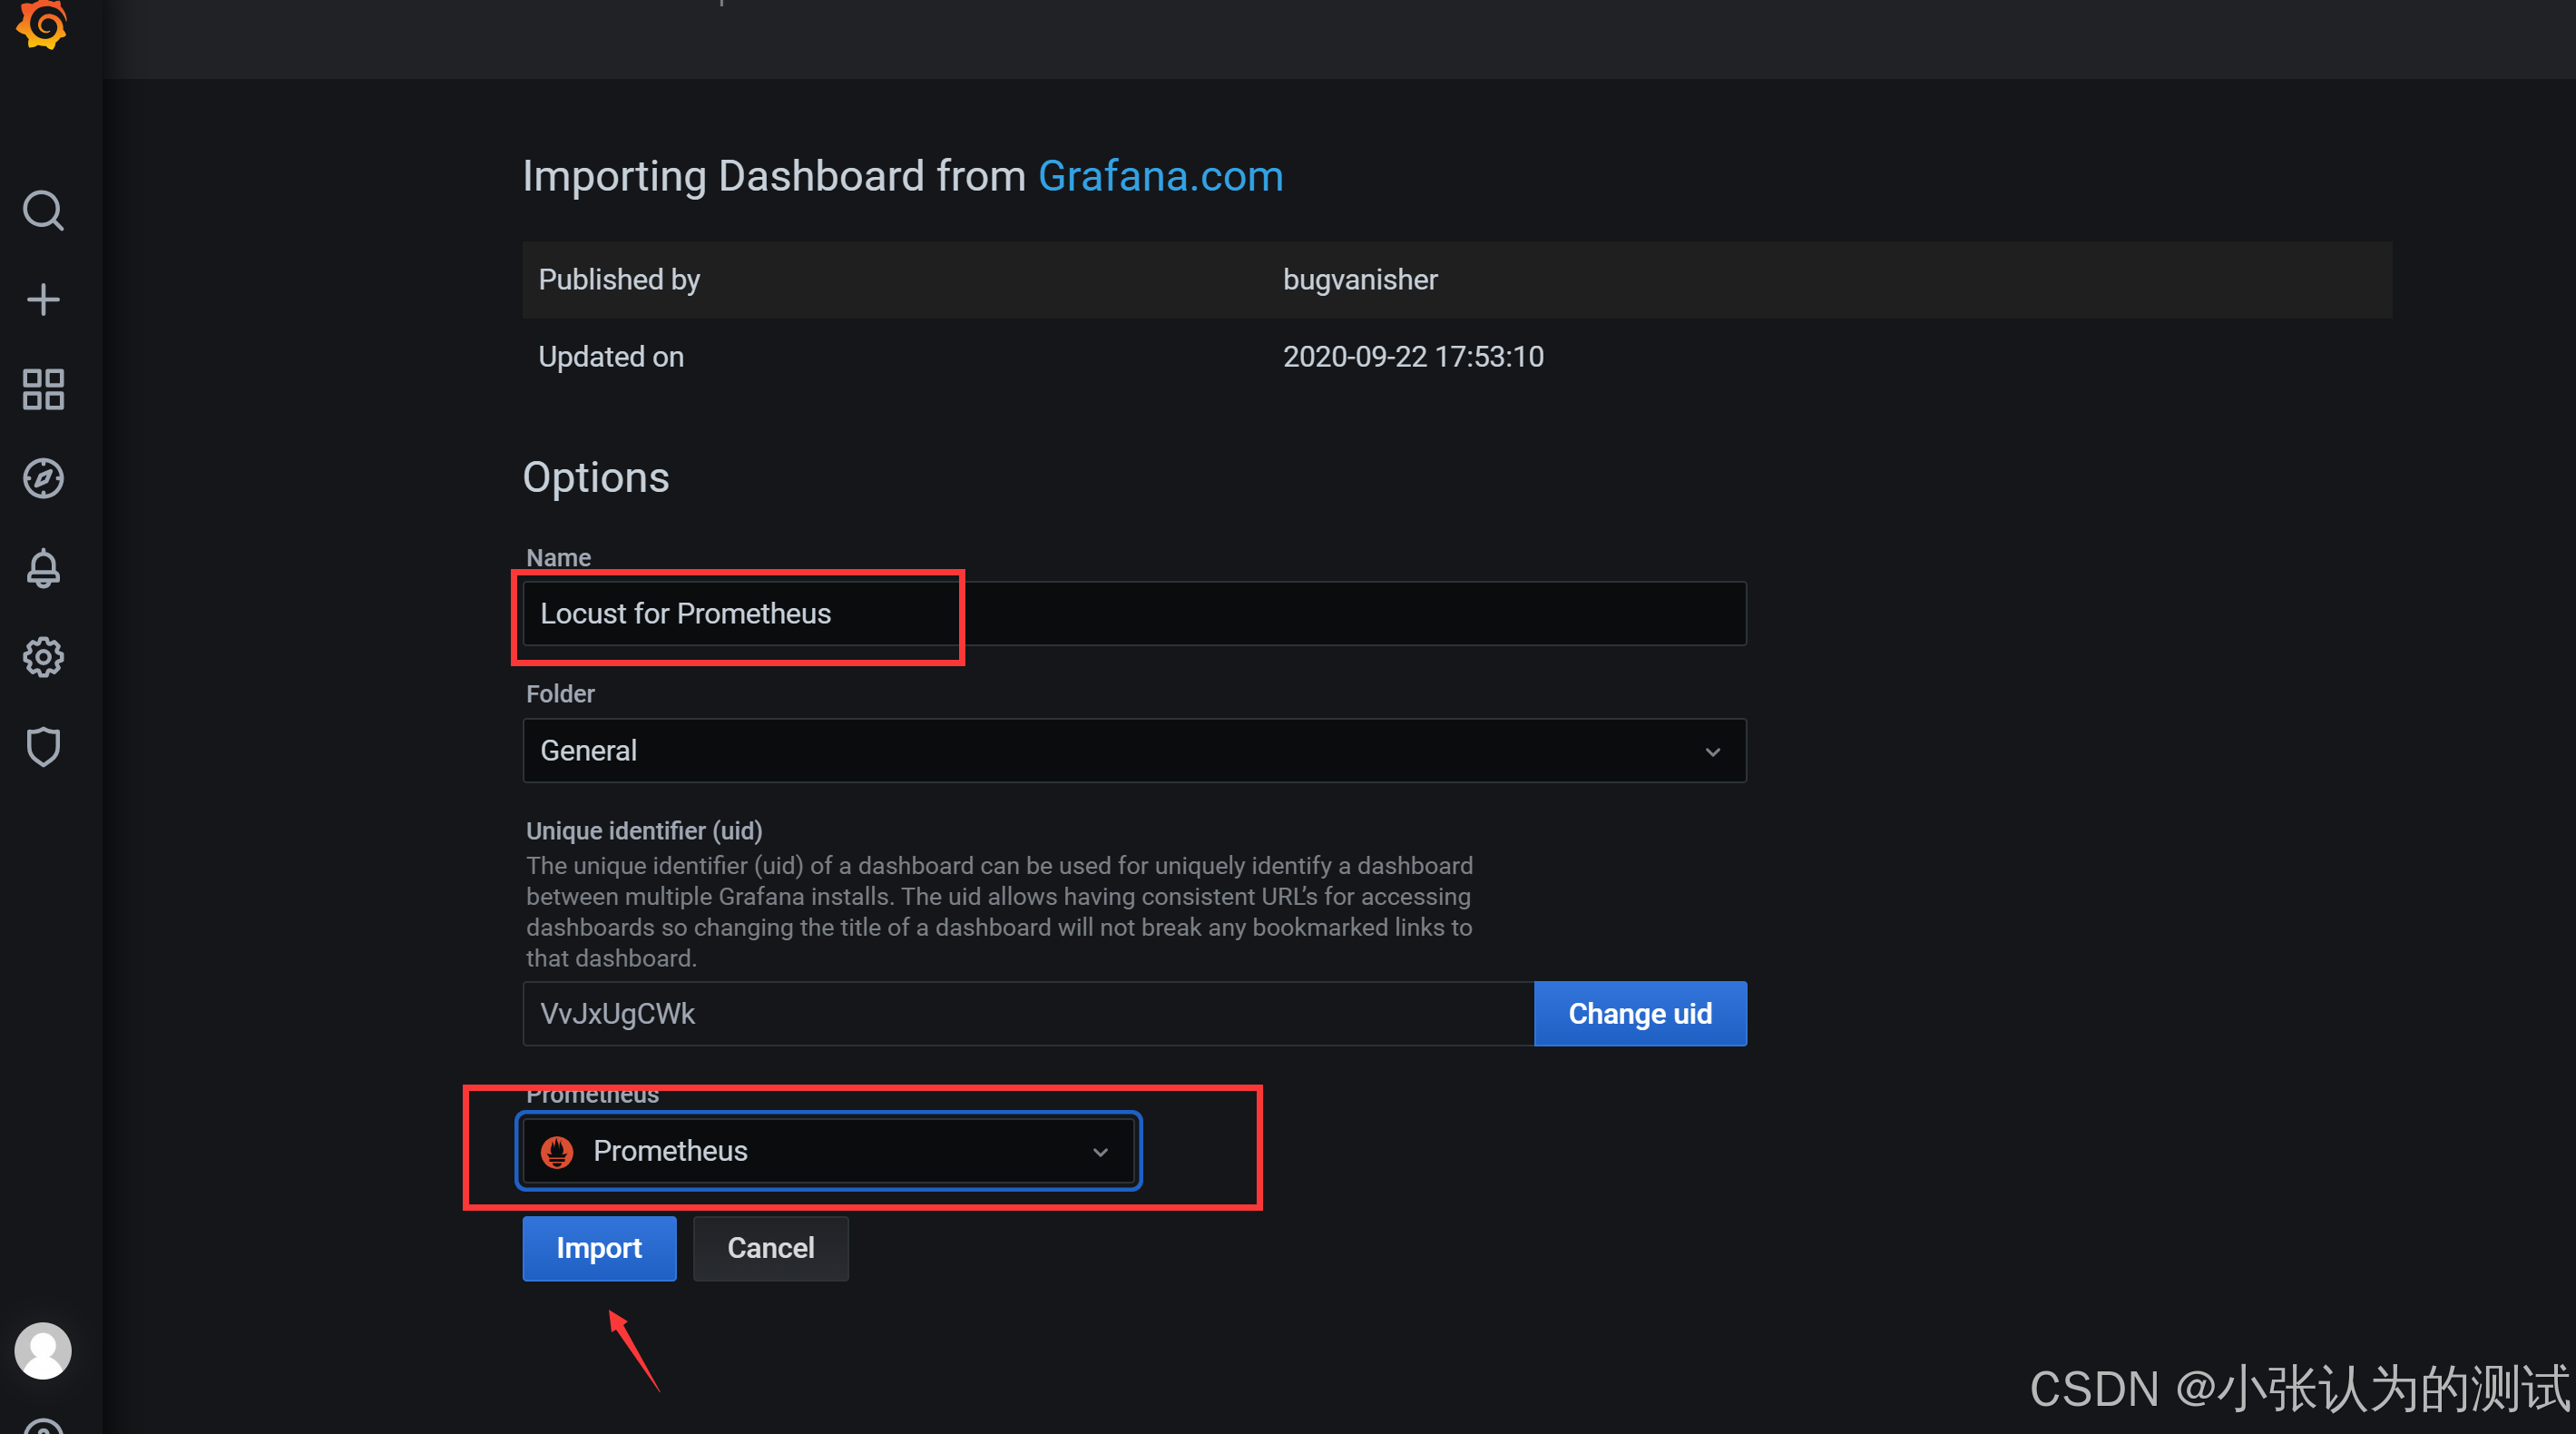Viewport: 2576px width, 1434px height.
Task: Expand the Folder dropdown showing General
Action: pos(1133,750)
